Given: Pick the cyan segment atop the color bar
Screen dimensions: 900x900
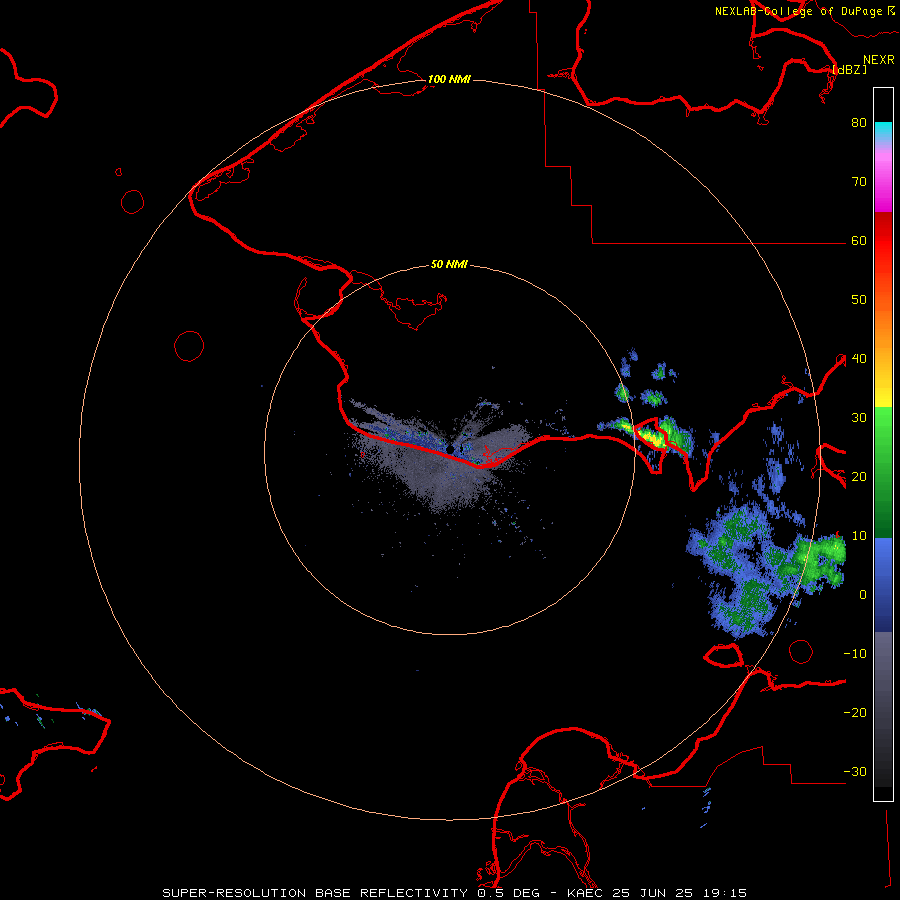Looking at the screenshot, I should coord(883,132).
